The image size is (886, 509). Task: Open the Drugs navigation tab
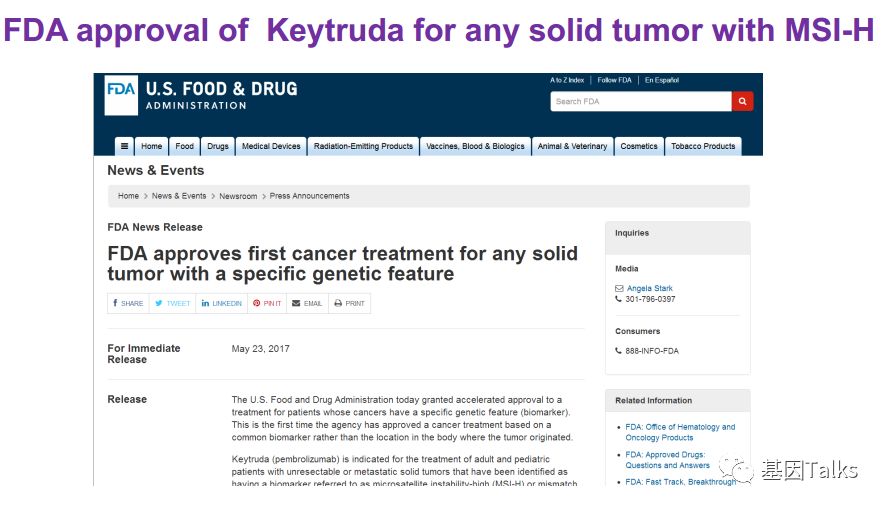(218, 146)
